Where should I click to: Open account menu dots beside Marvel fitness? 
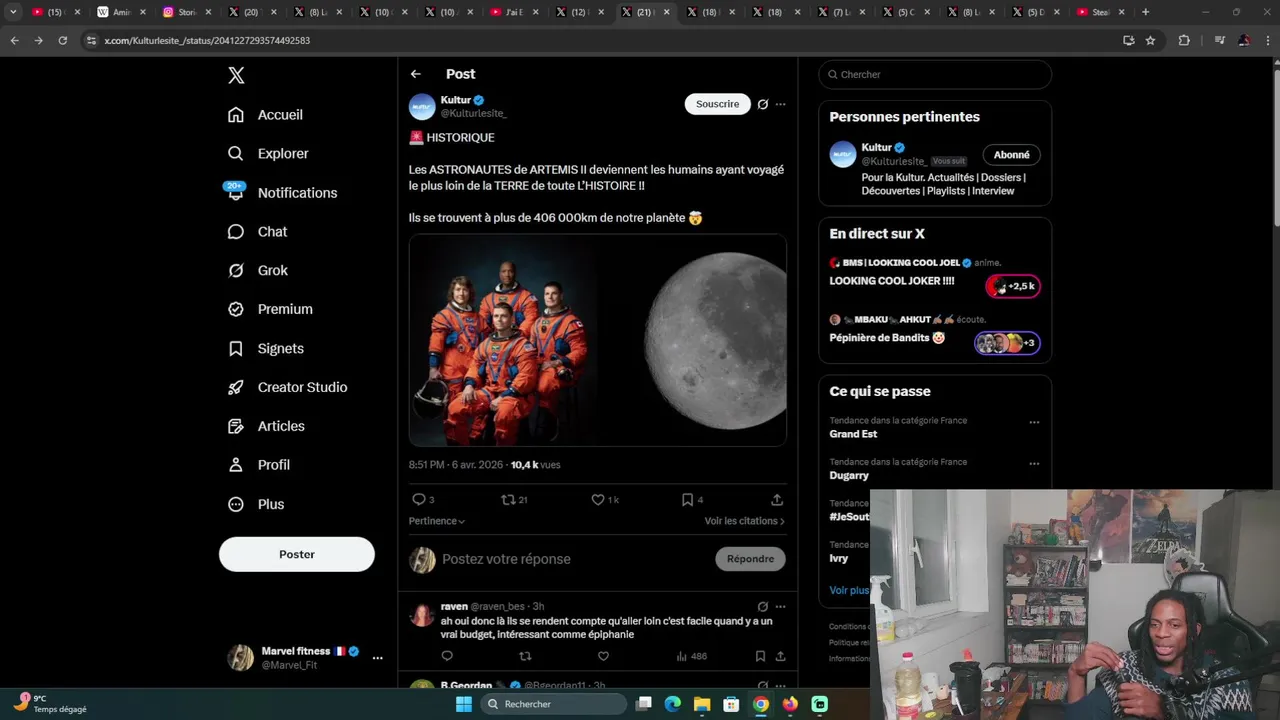coord(377,658)
